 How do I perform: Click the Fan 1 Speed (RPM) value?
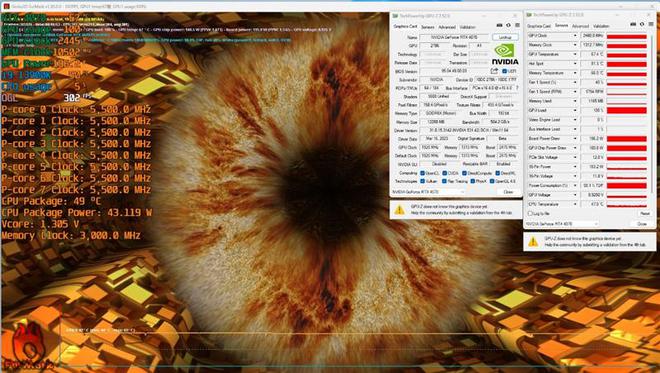point(593,91)
